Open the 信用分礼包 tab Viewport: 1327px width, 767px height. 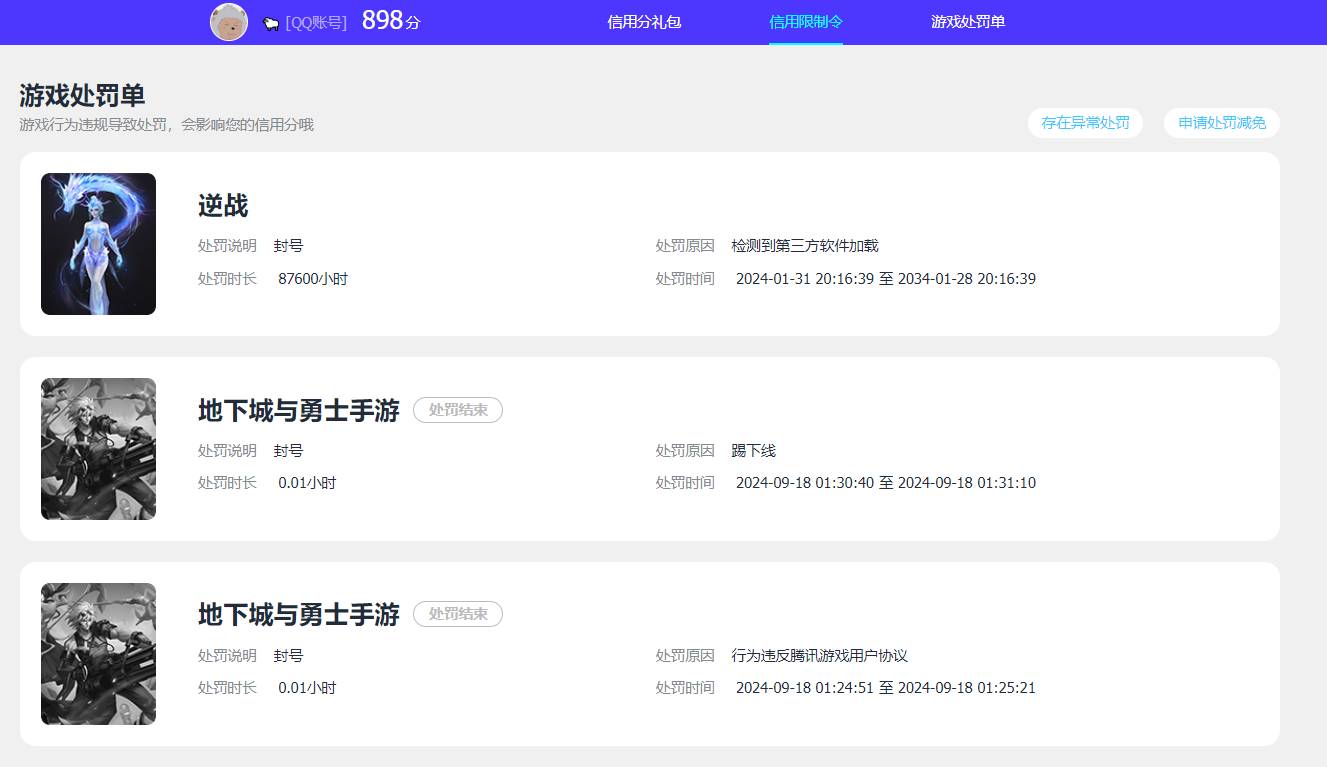pos(644,22)
